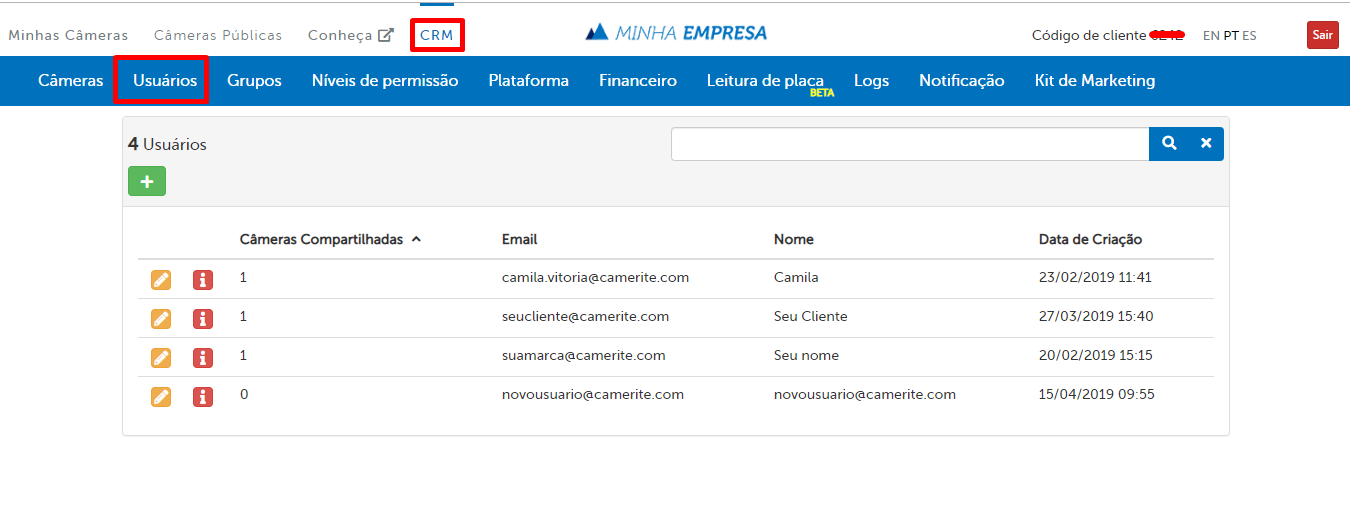Open info icon for Seu Cliente user
The width and height of the screenshot is (1350, 506).
coord(203,319)
